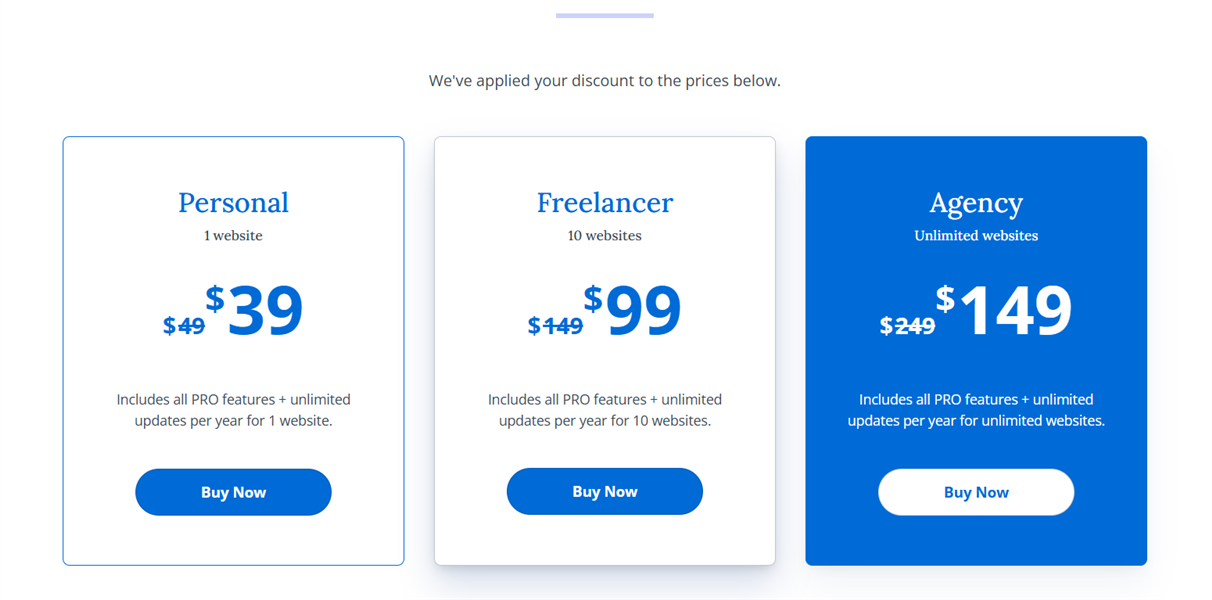Click the Personal plan title
Screen dimensions: 1212x600
(233, 203)
